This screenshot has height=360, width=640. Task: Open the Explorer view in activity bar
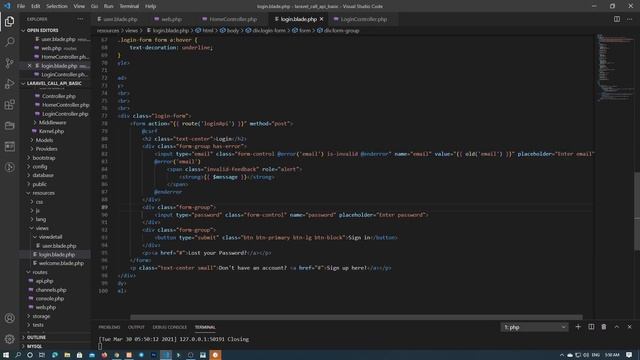[x=9, y=22]
